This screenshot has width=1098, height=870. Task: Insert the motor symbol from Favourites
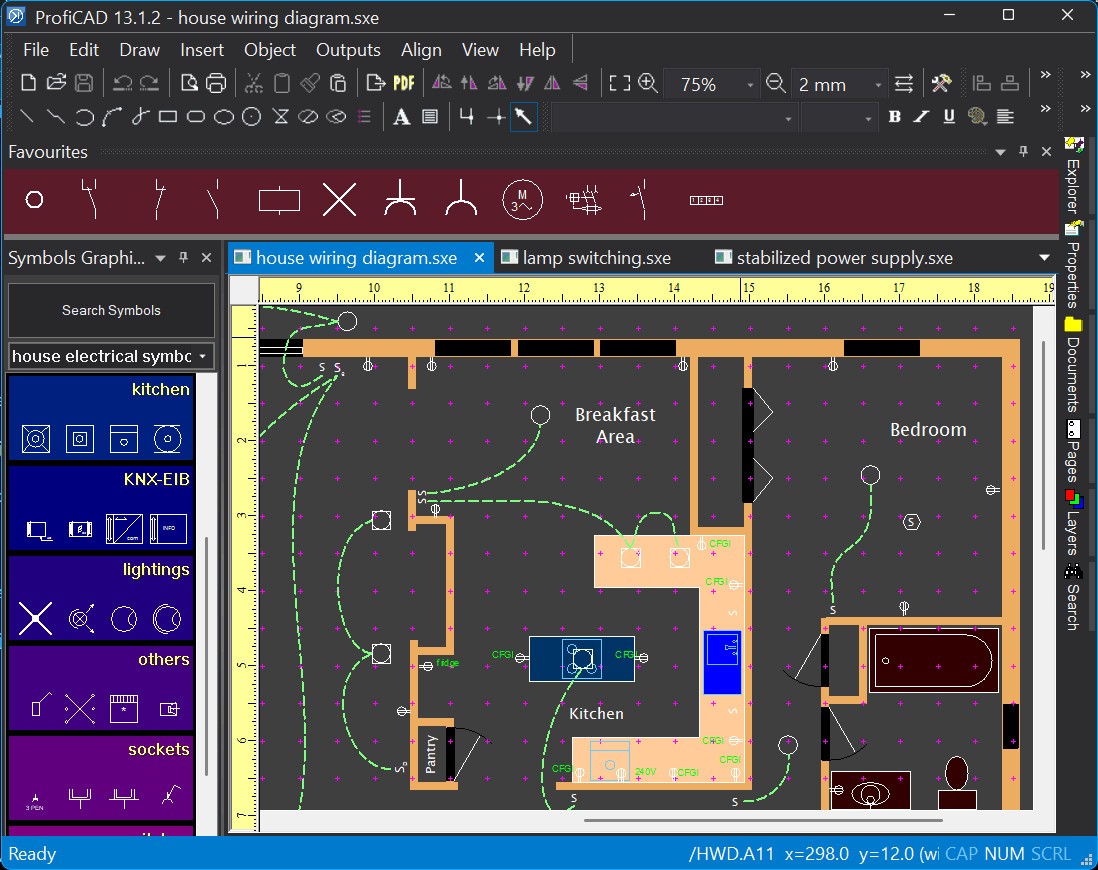coord(521,200)
